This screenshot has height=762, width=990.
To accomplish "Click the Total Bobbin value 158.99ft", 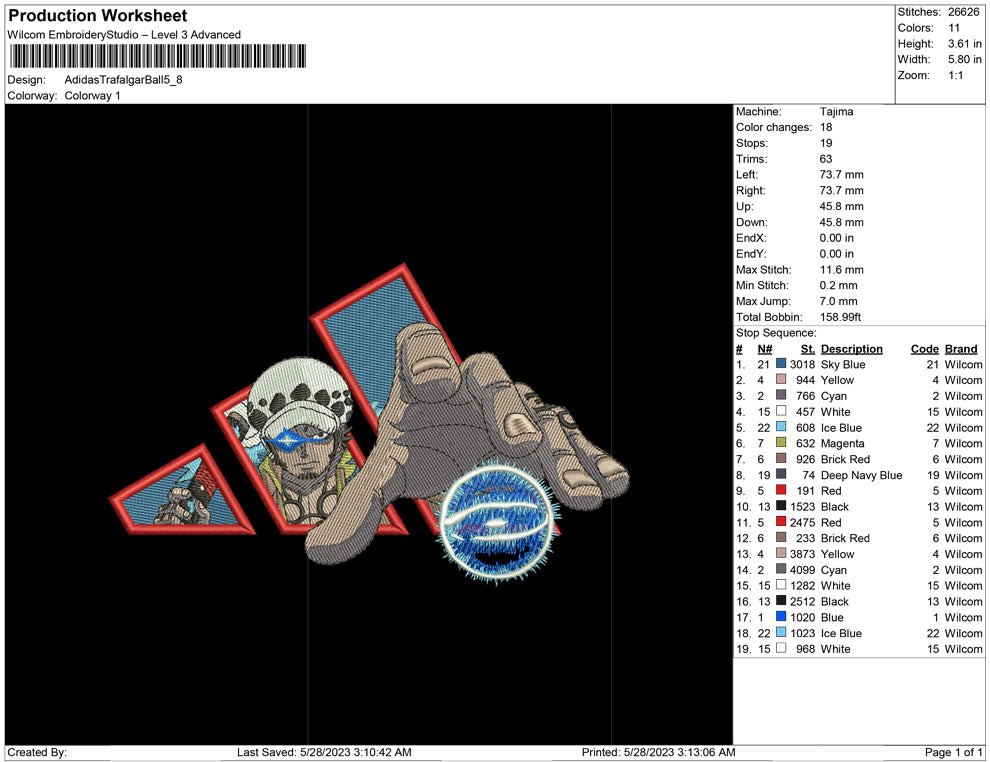I will pyautogui.click(x=840, y=317).
